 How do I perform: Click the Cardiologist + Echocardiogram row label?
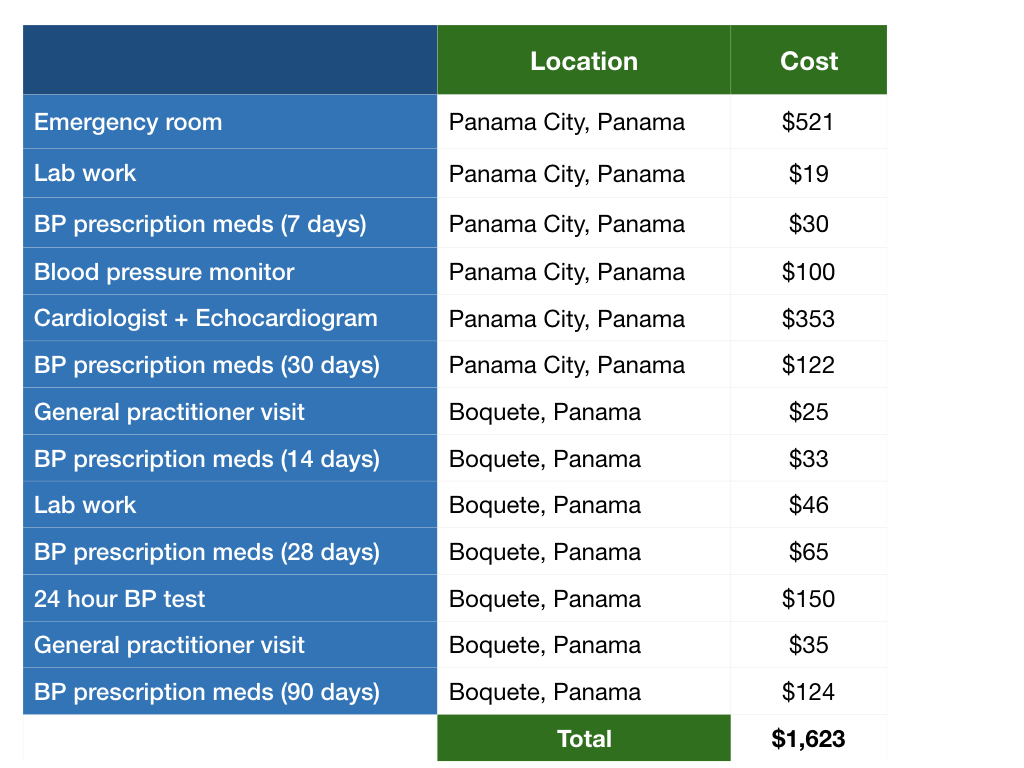[206, 319]
